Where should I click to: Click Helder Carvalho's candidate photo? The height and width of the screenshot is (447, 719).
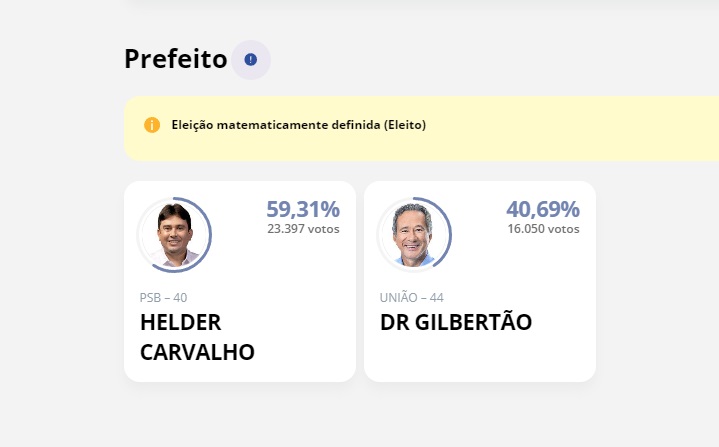(x=174, y=235)
